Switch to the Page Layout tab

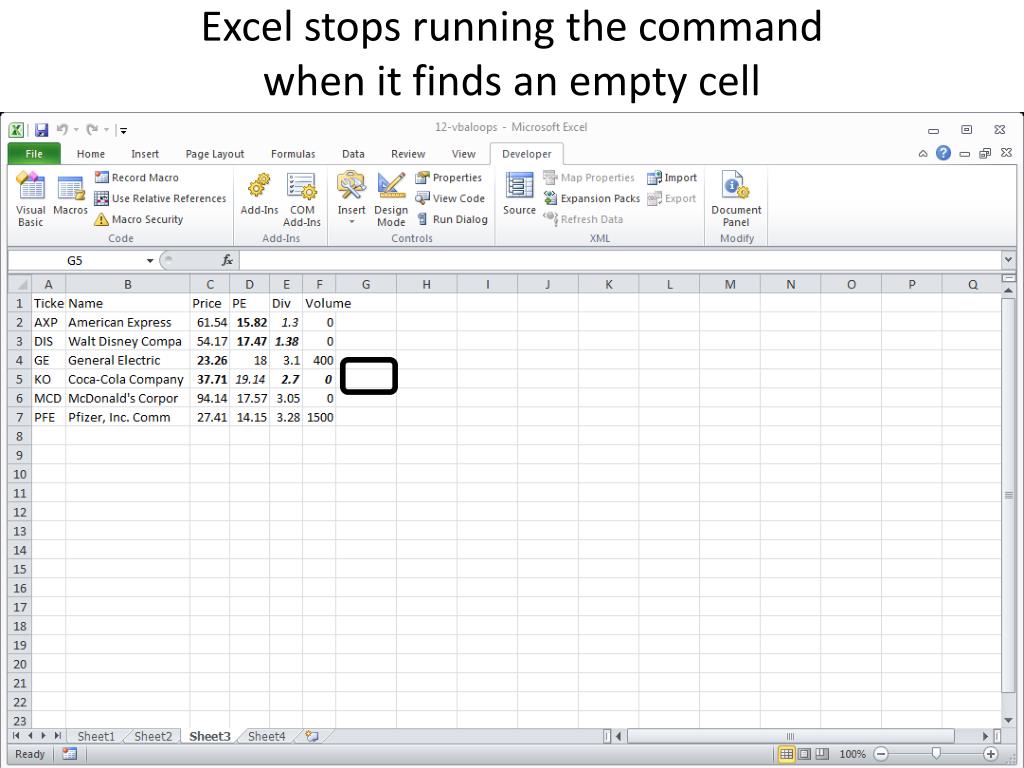[215, 154]
